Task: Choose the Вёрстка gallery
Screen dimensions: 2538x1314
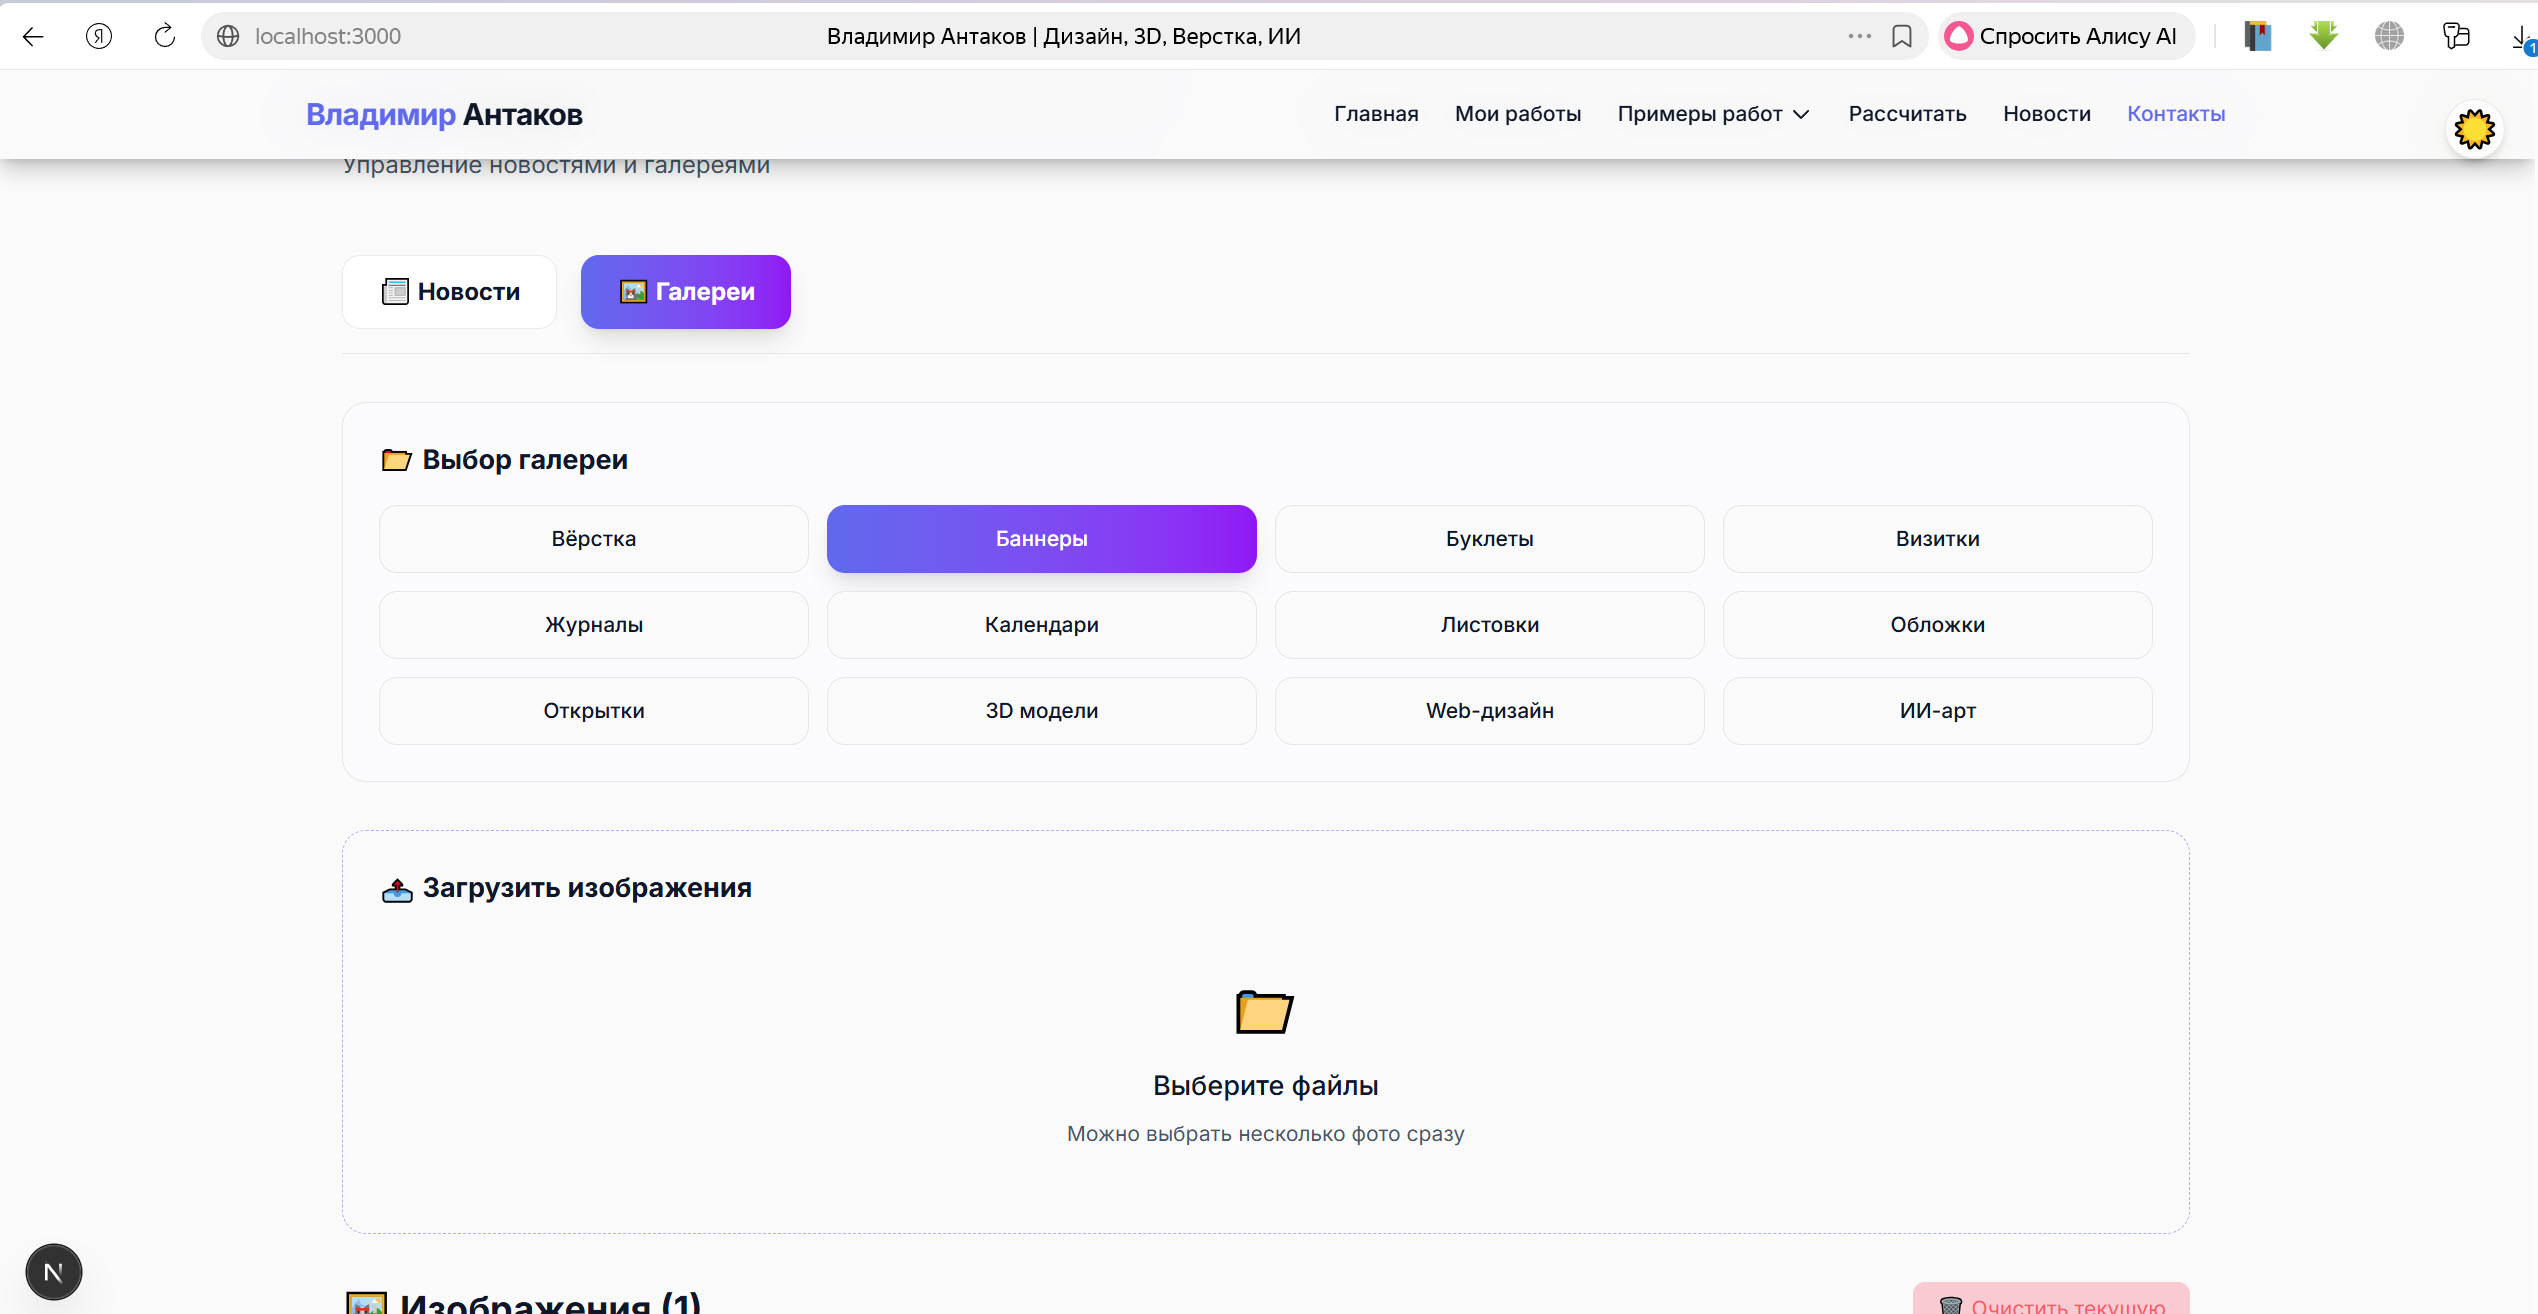Action: [594, 539]
